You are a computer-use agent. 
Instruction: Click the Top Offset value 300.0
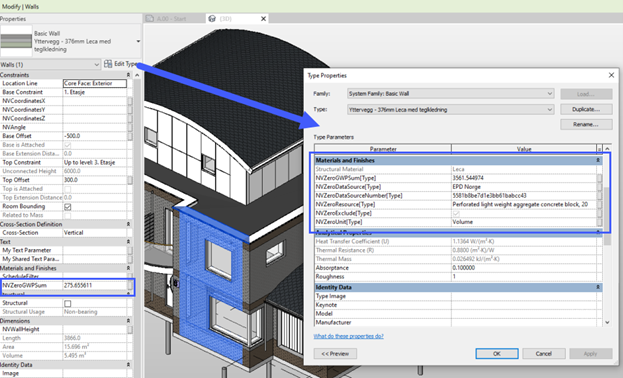coord(95,180)
